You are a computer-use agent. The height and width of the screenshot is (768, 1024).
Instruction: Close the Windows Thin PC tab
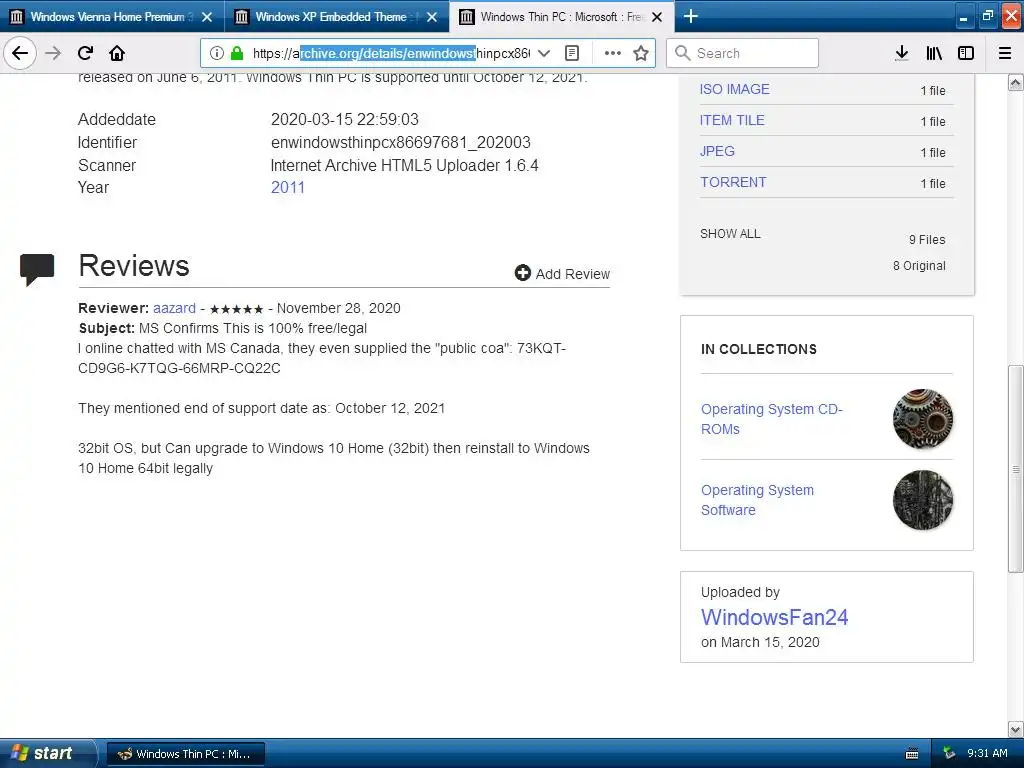pos(658,17)
